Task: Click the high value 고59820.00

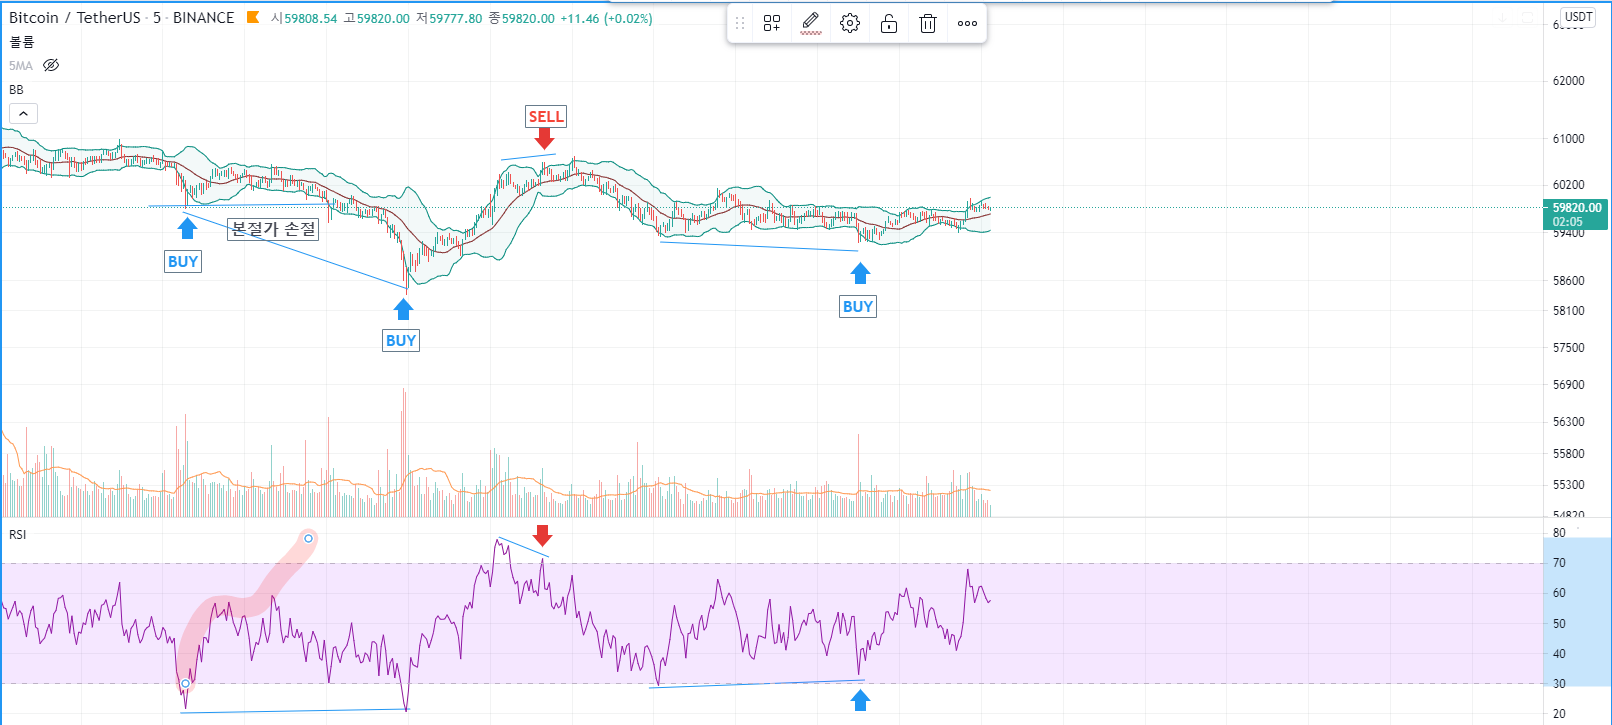Action: 376,19
